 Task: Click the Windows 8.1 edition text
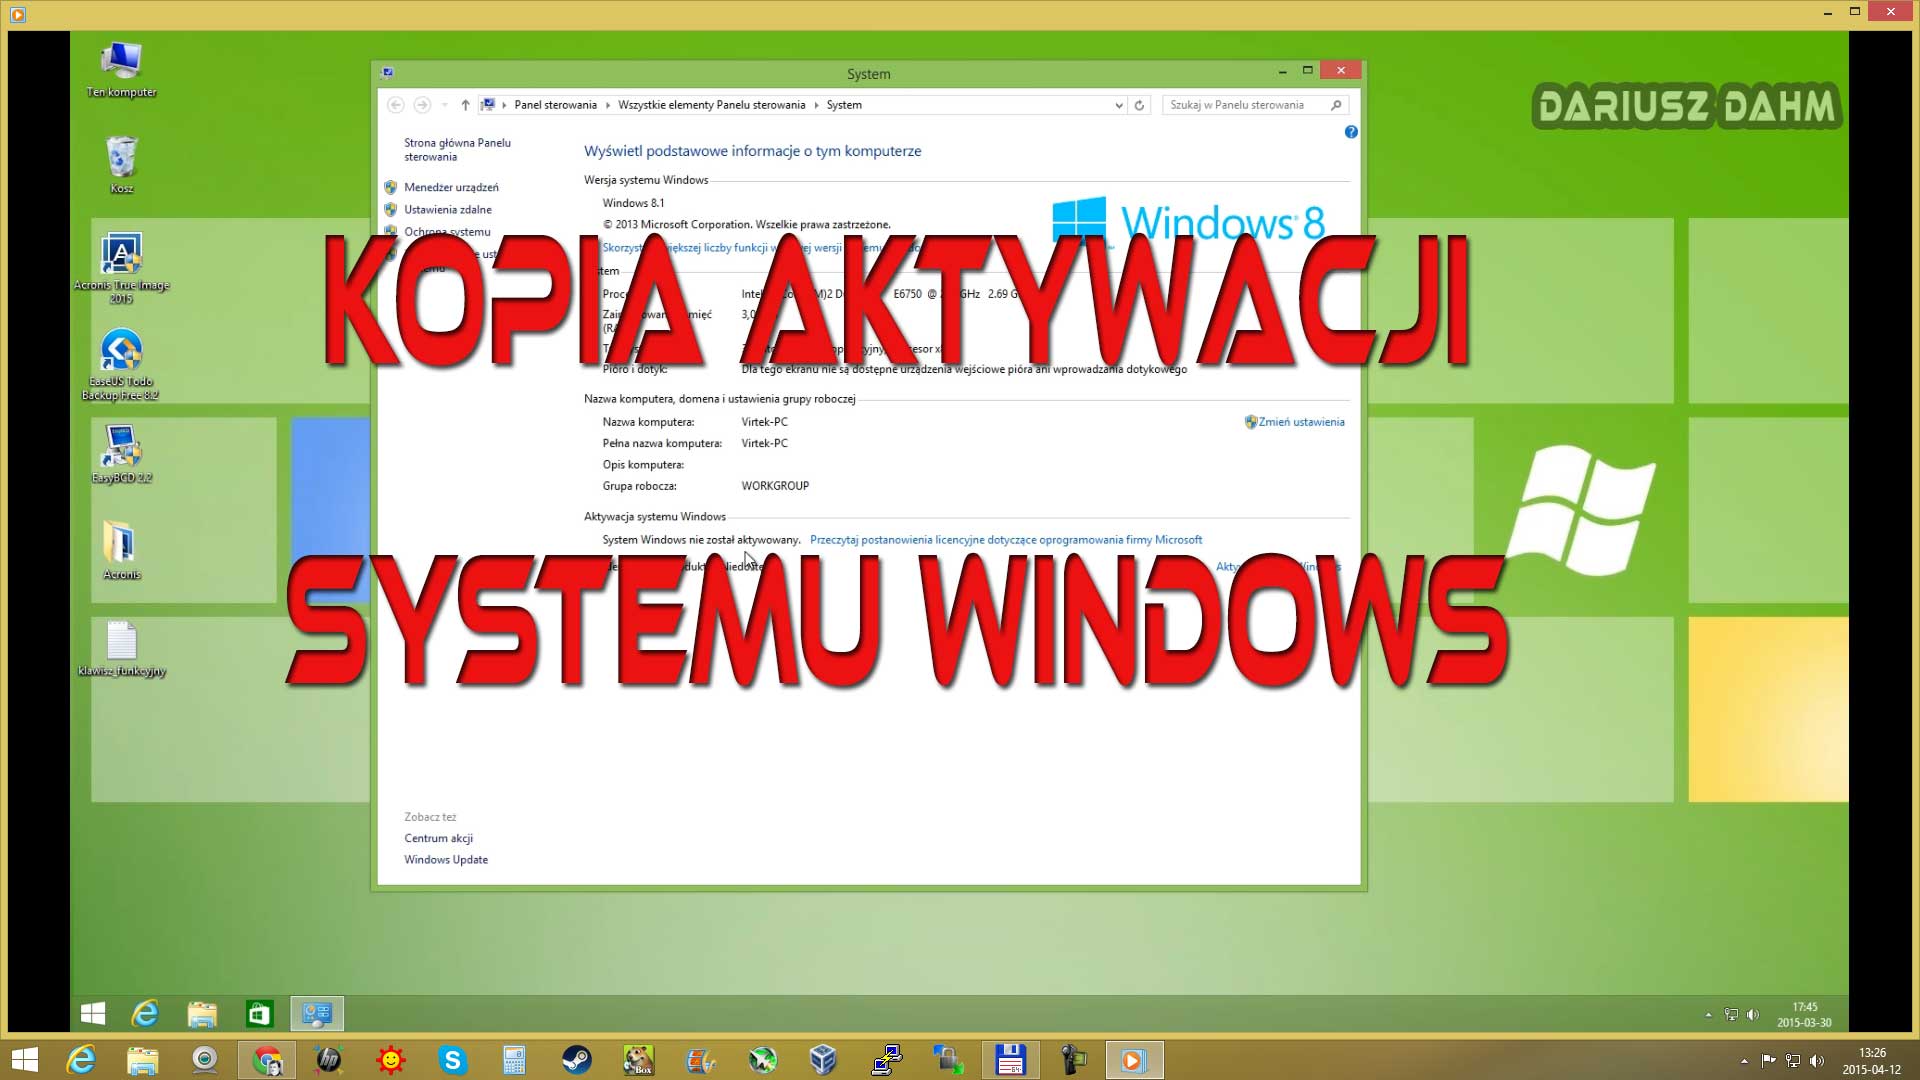tap(633, 203)
